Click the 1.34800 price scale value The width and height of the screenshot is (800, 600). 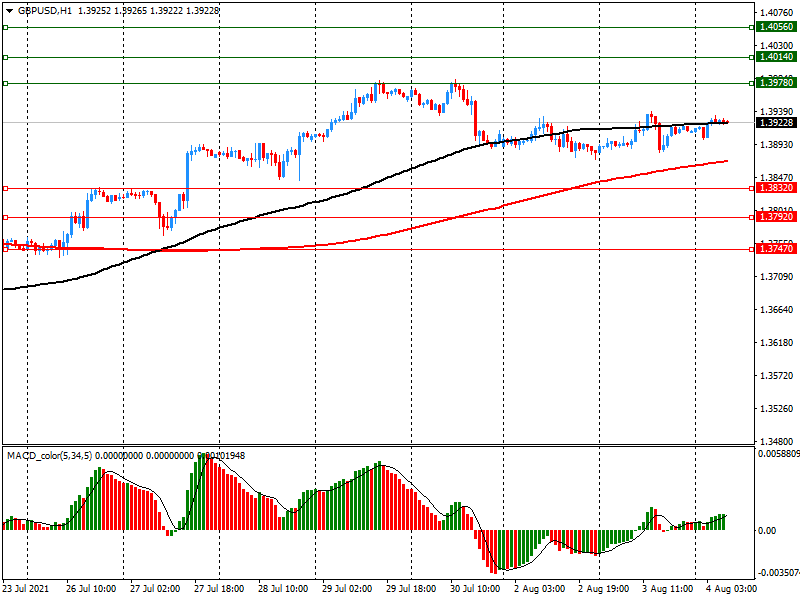coord(777,441)
